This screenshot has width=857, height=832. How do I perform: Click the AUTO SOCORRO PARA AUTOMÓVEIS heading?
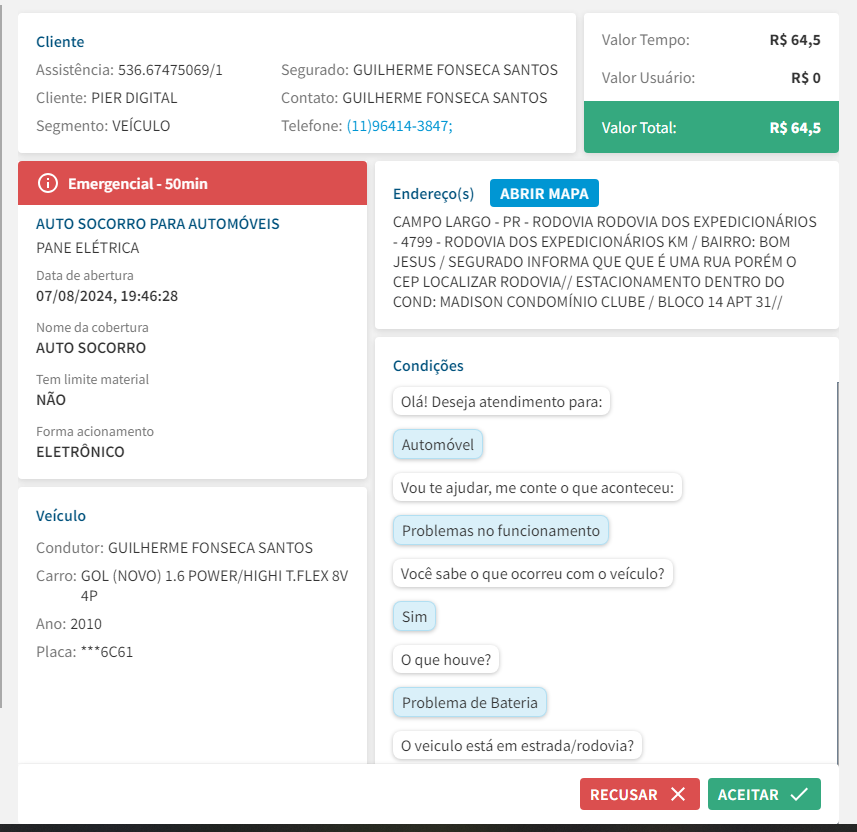[x=158, y=224]
